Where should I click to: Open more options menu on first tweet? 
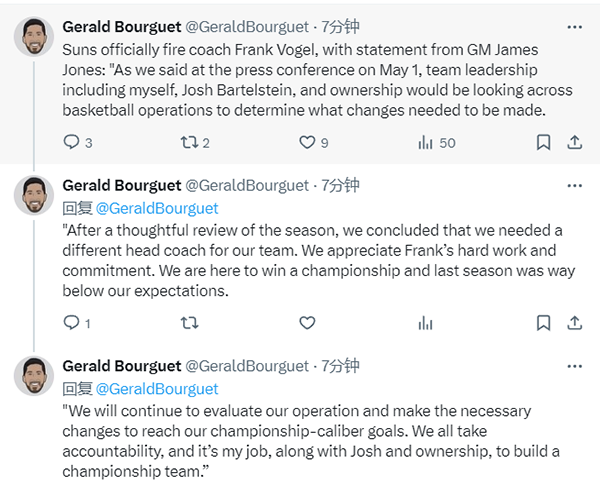(574, 27)
